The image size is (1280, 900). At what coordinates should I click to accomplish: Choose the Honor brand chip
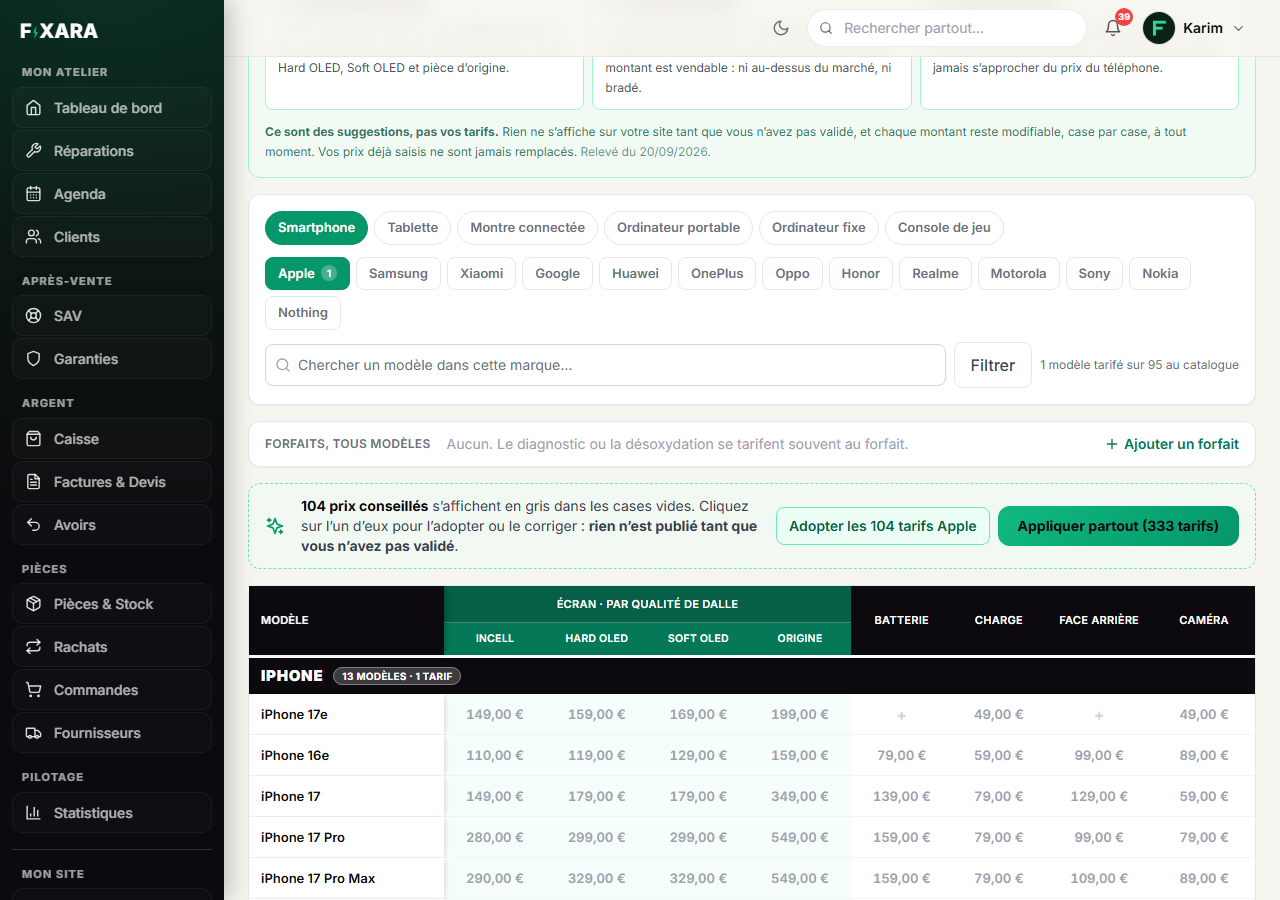pos(861,273)
